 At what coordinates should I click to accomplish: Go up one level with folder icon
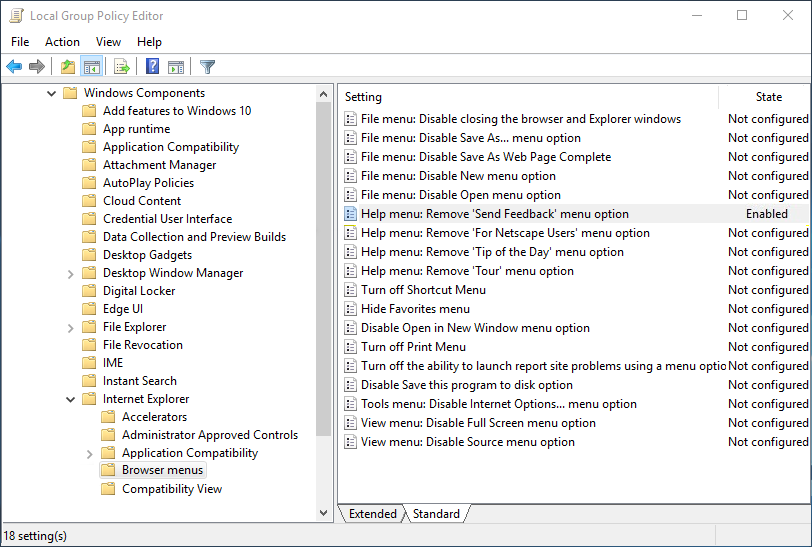coord(67,67)
